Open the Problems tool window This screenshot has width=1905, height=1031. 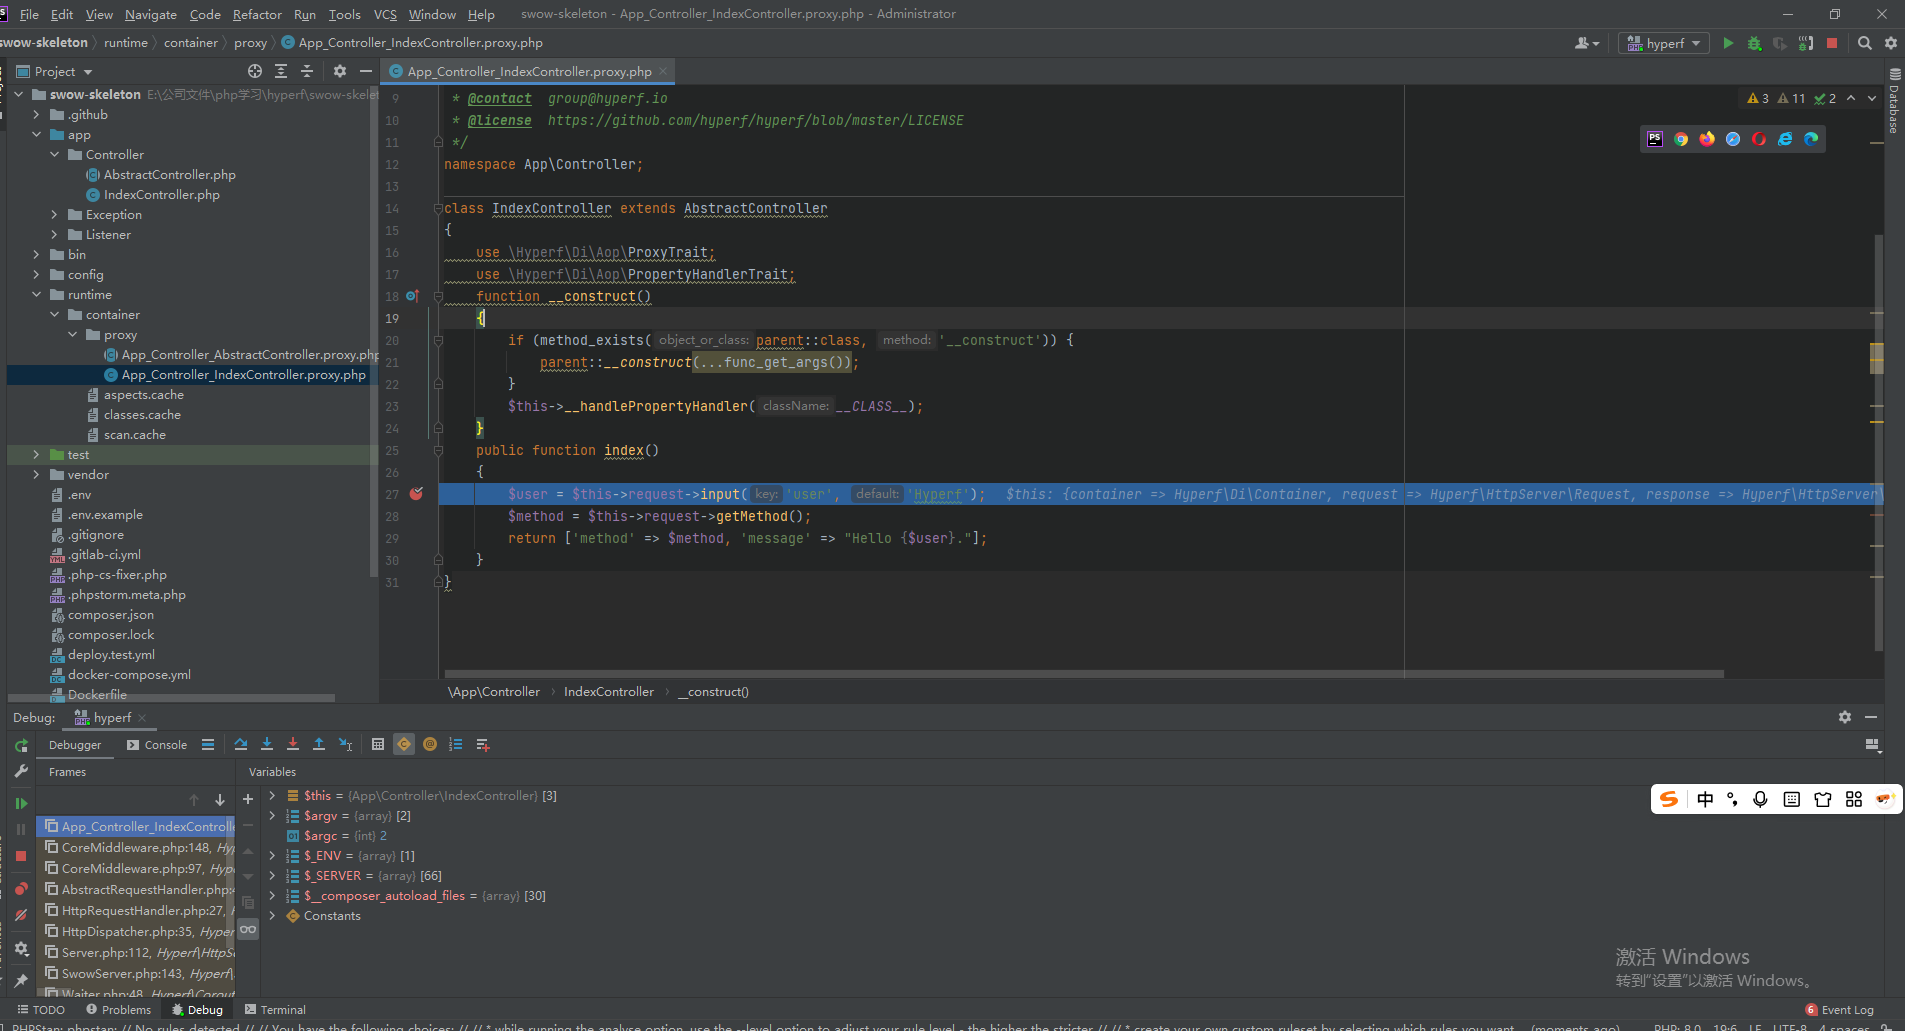pyautogui.click(x=118, y=1010)
